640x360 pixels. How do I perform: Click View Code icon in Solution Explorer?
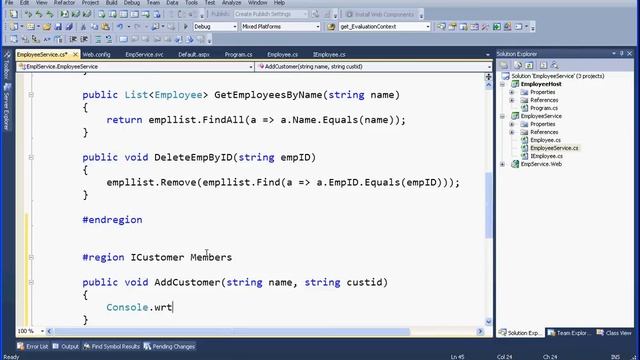coord(543,65)
